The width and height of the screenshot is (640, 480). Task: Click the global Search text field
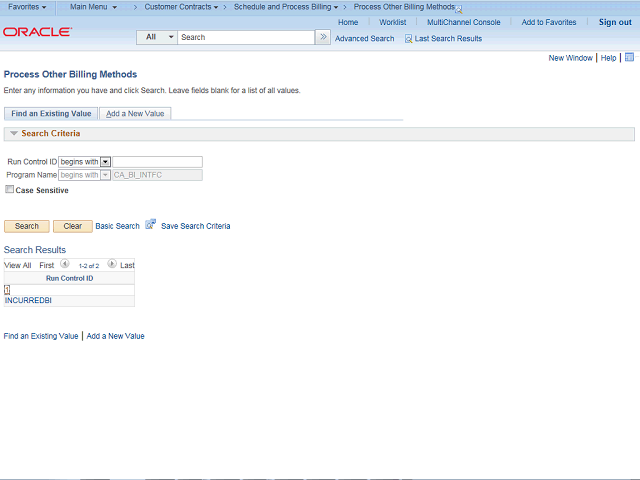(x=246, y=37)
